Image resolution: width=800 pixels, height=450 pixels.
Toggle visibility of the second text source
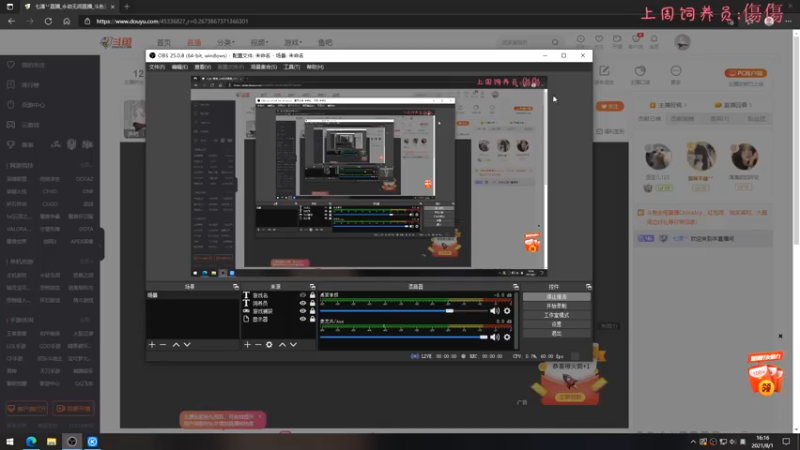click(x=303, y=303)
